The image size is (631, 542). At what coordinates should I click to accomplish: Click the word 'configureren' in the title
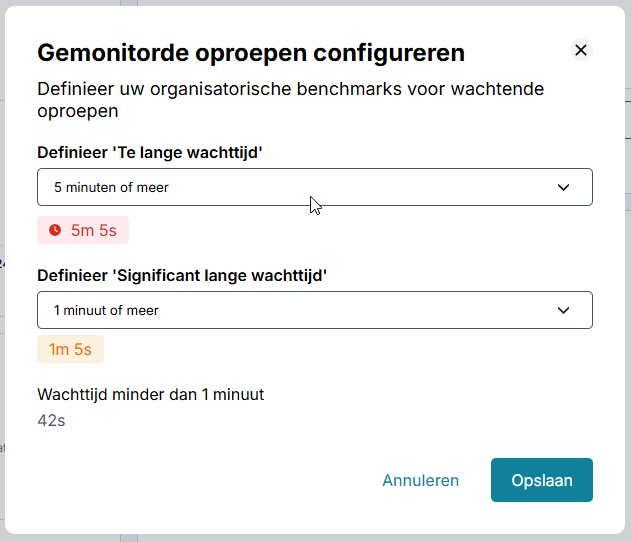(x=387, y=52)
